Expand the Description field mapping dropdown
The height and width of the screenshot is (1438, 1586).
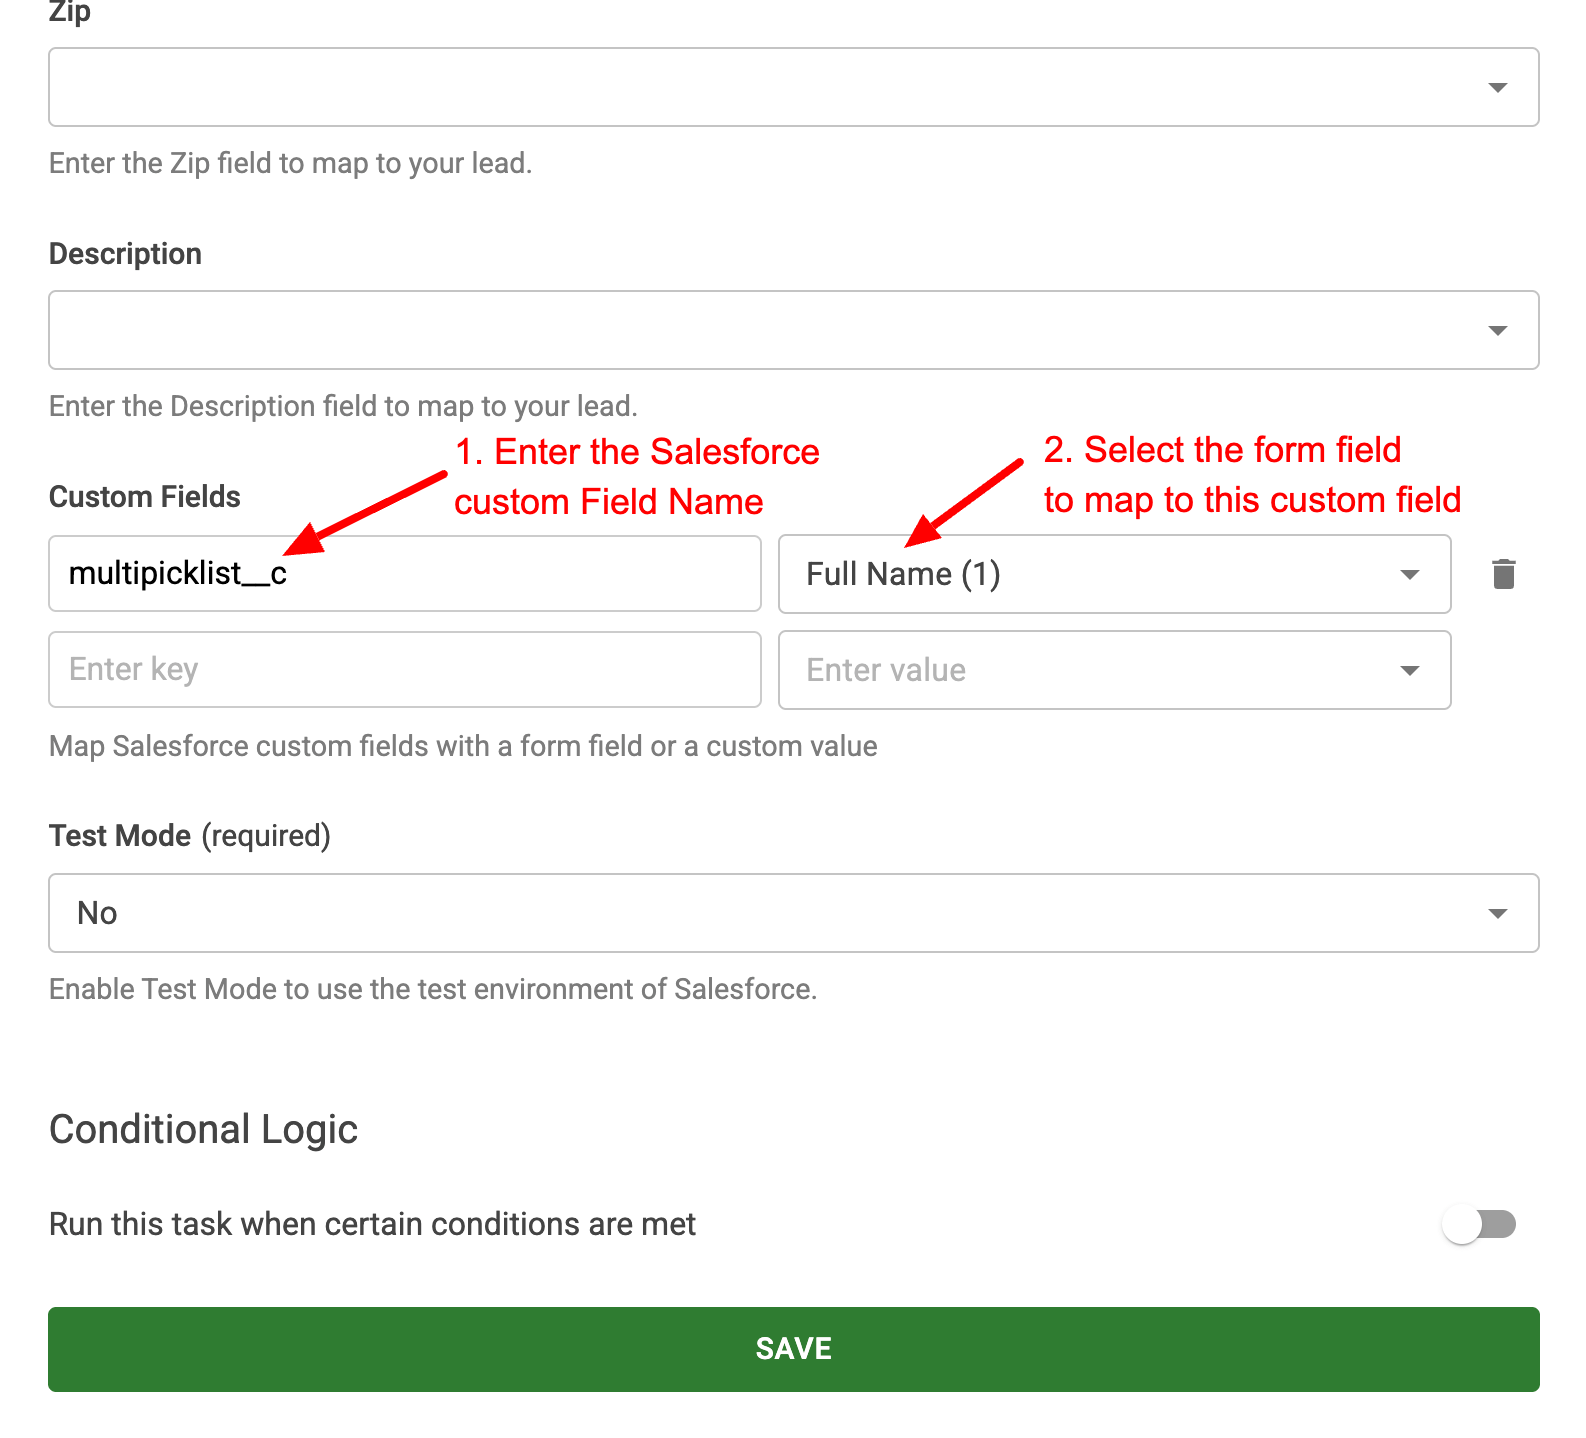tap(760, 331)
